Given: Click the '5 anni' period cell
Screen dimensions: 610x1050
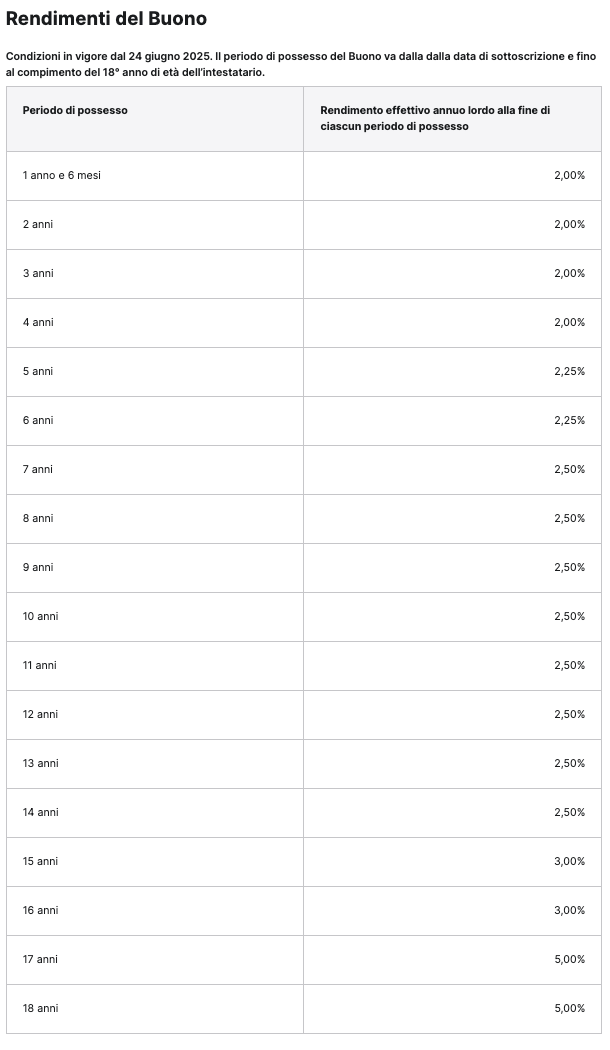Looking at the screenshot, I should point(38,371).
